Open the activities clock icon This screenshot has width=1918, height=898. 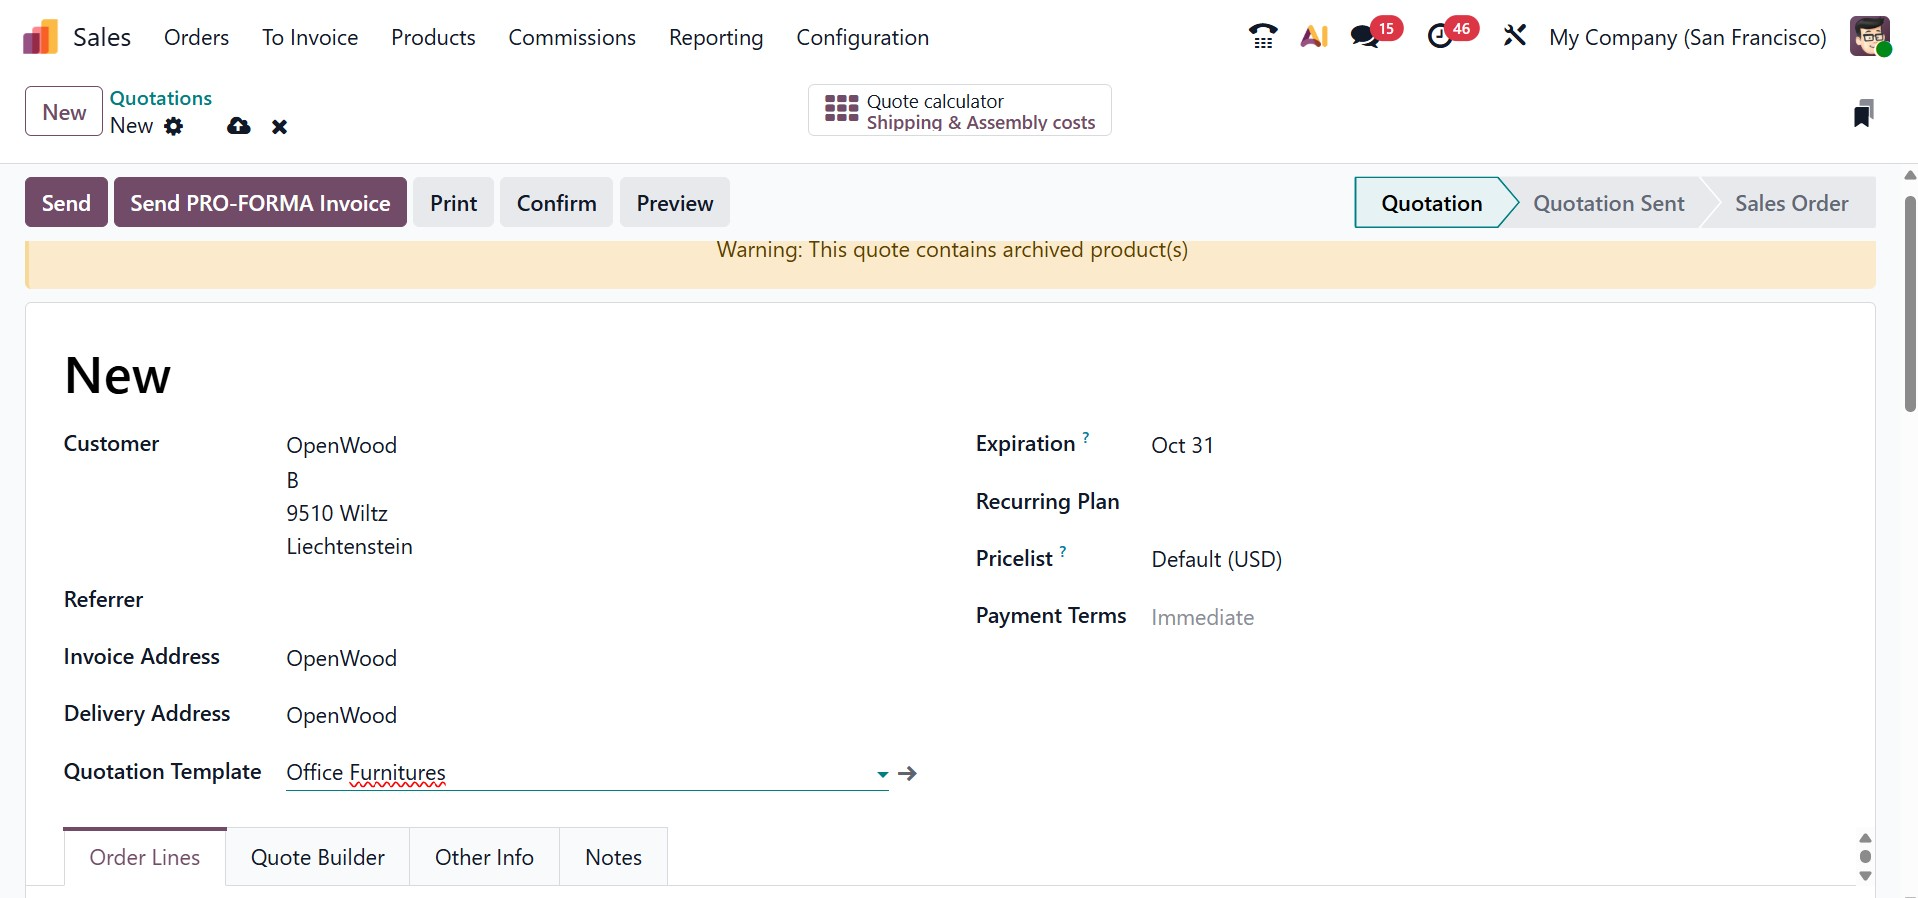pyautogui.click(x=1440, y=37)
